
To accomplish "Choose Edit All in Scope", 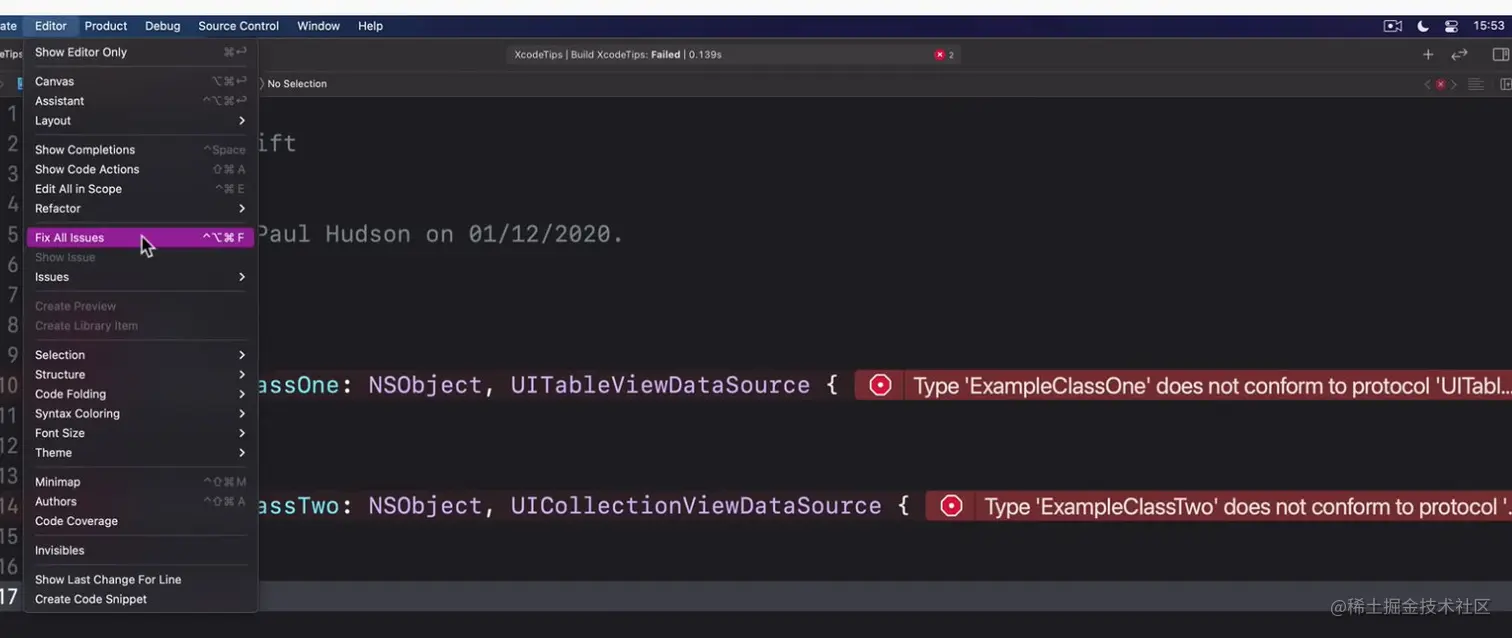I will pos(140,189).
